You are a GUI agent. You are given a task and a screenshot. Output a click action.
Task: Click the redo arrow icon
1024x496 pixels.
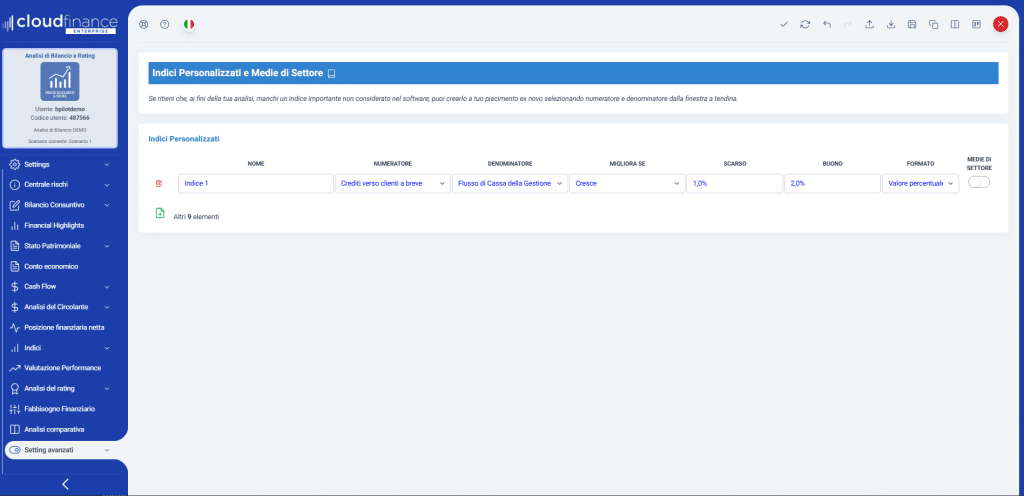point(848,24)
